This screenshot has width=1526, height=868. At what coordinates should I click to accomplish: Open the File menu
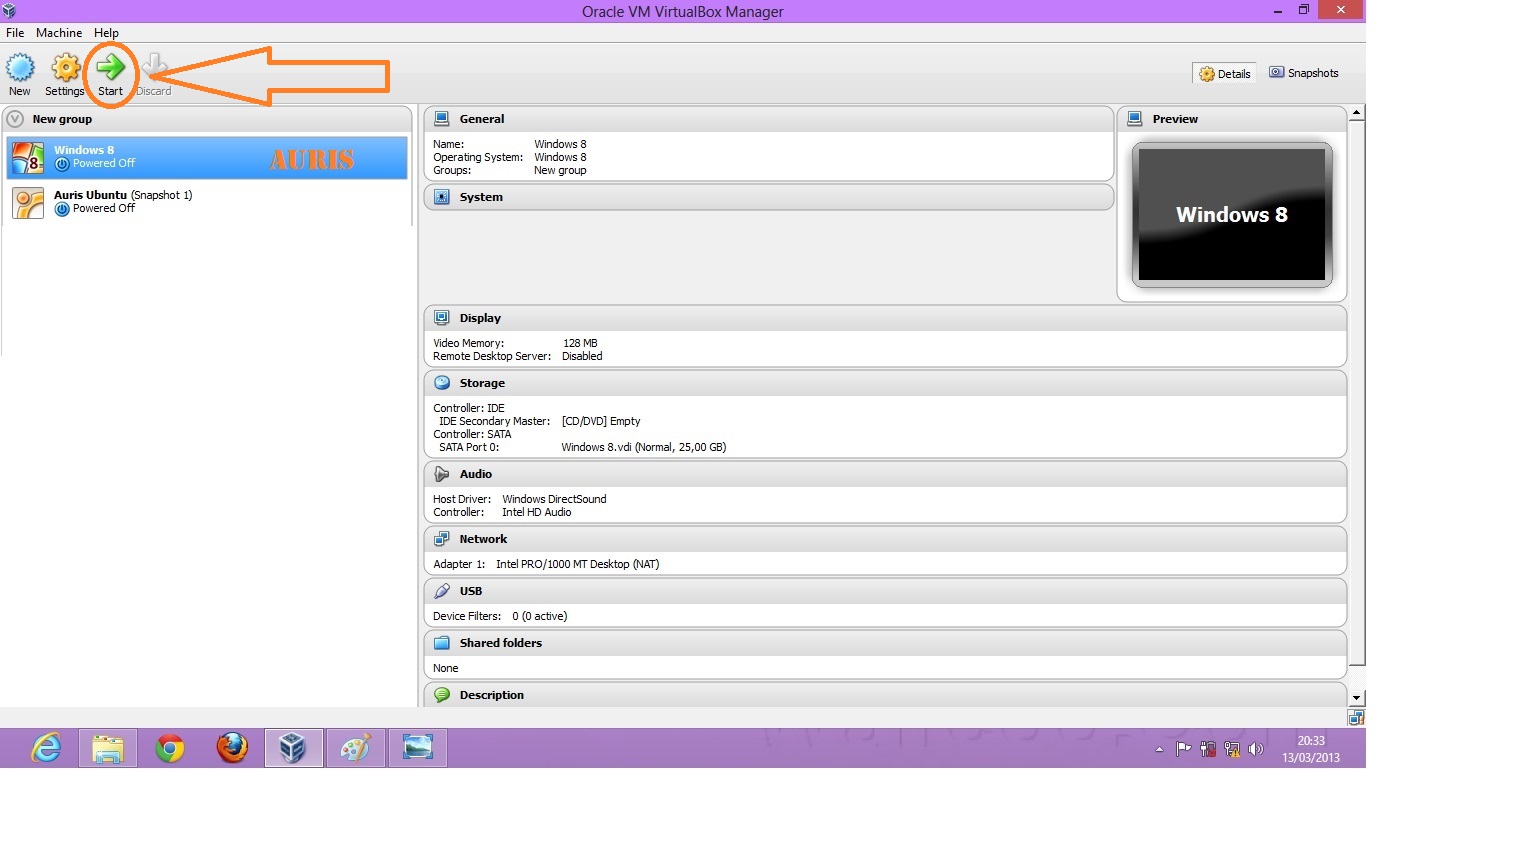point(15,33)
